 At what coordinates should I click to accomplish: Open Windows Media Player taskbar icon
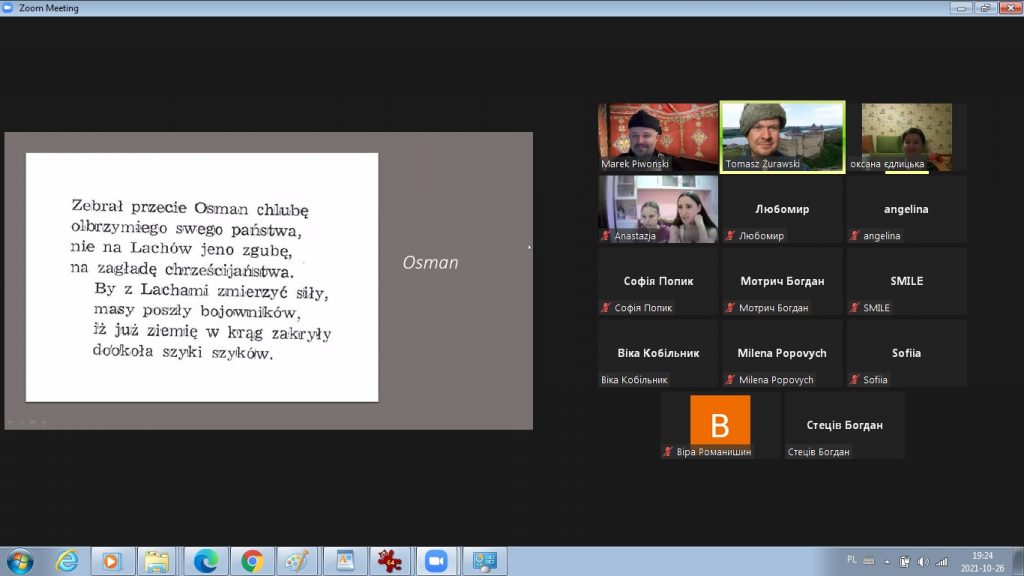tap(112, 561)
